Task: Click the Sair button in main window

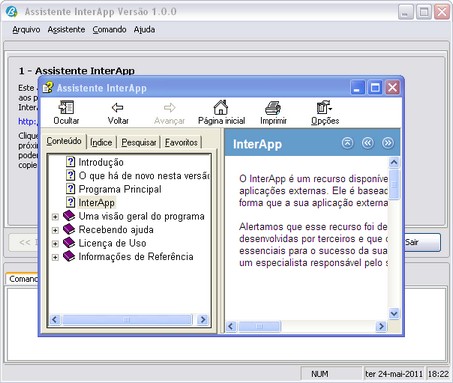Action: [x=422, y=242]
